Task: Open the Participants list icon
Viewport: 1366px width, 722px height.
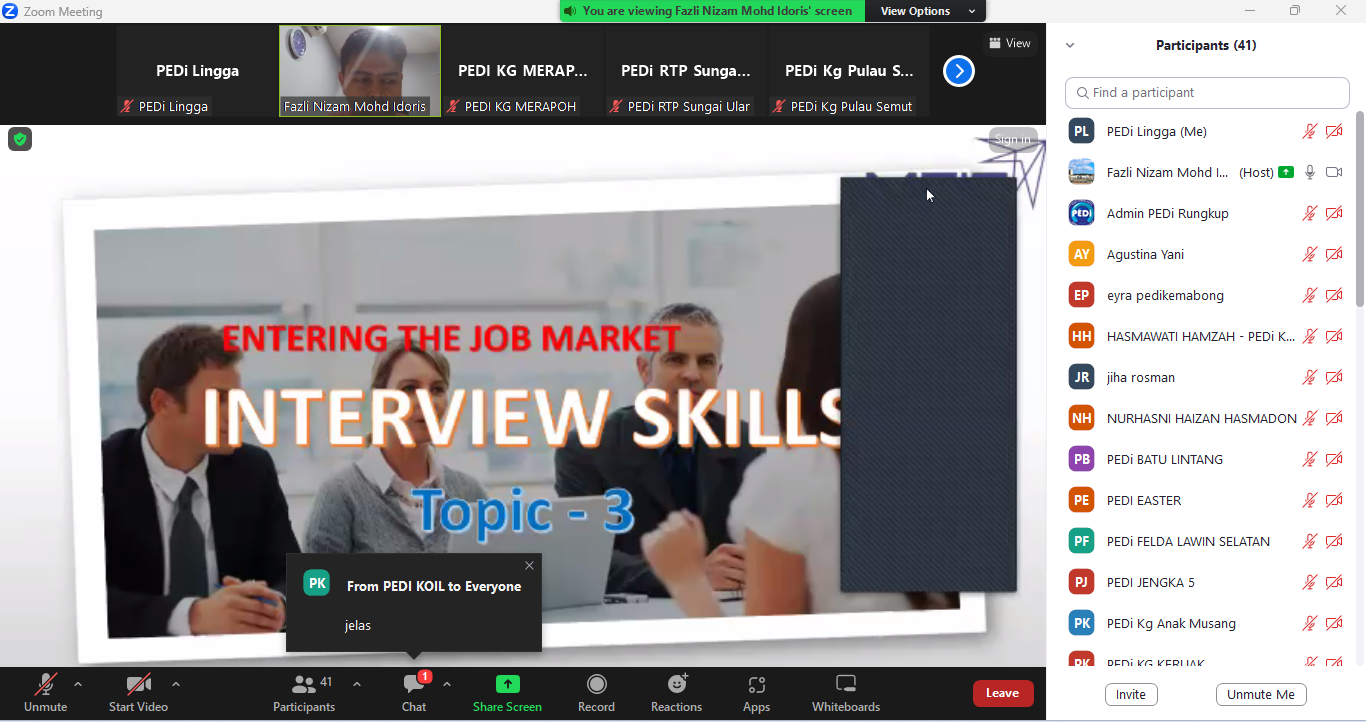Action: tap(304, 685)
